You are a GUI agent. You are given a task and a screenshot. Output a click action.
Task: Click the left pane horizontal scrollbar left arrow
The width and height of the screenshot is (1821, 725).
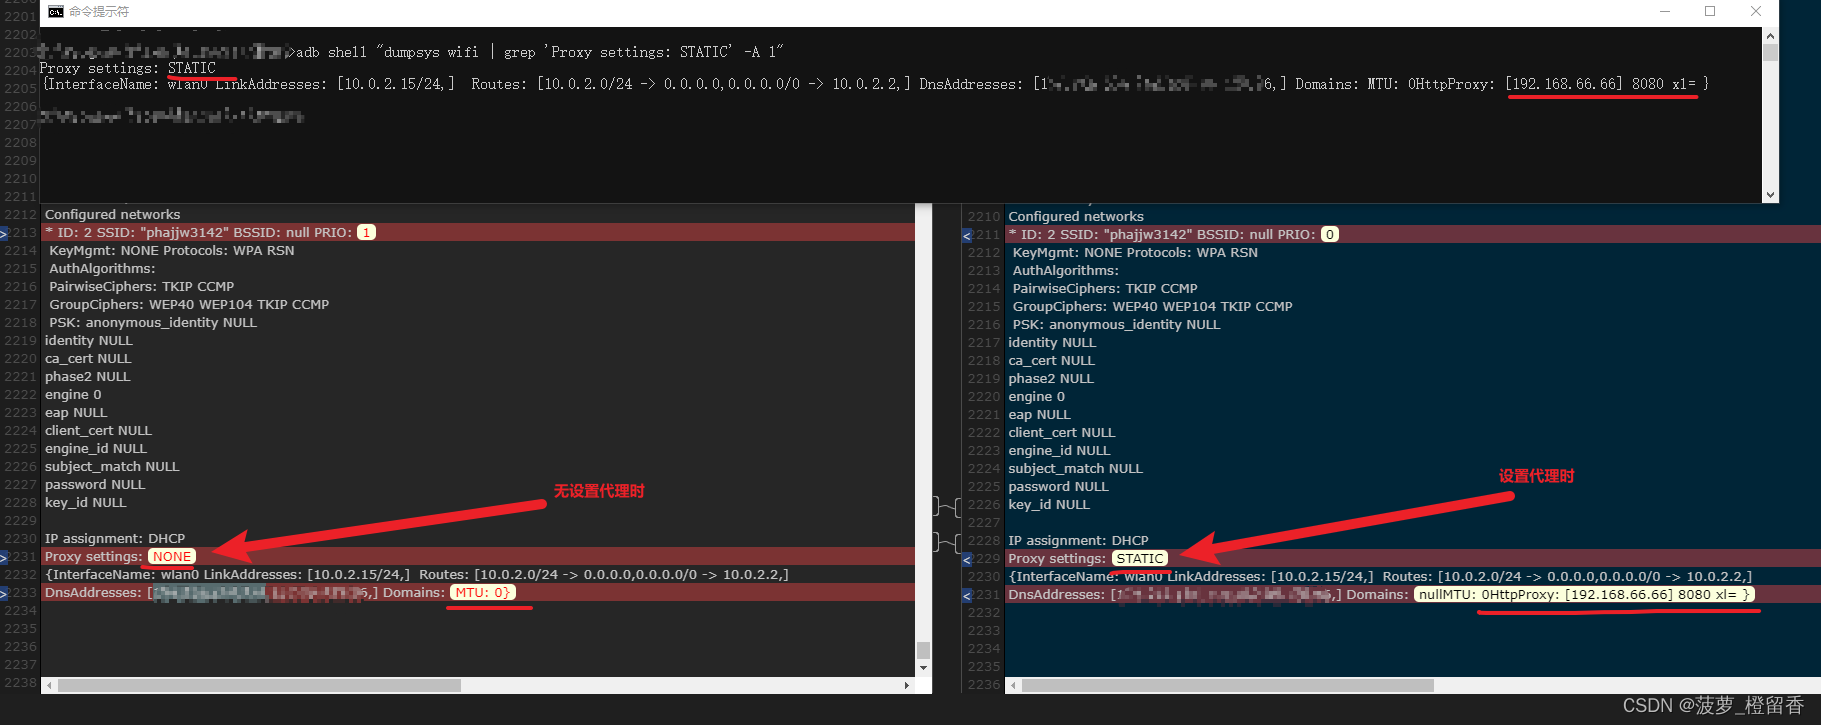pos(48,685)
